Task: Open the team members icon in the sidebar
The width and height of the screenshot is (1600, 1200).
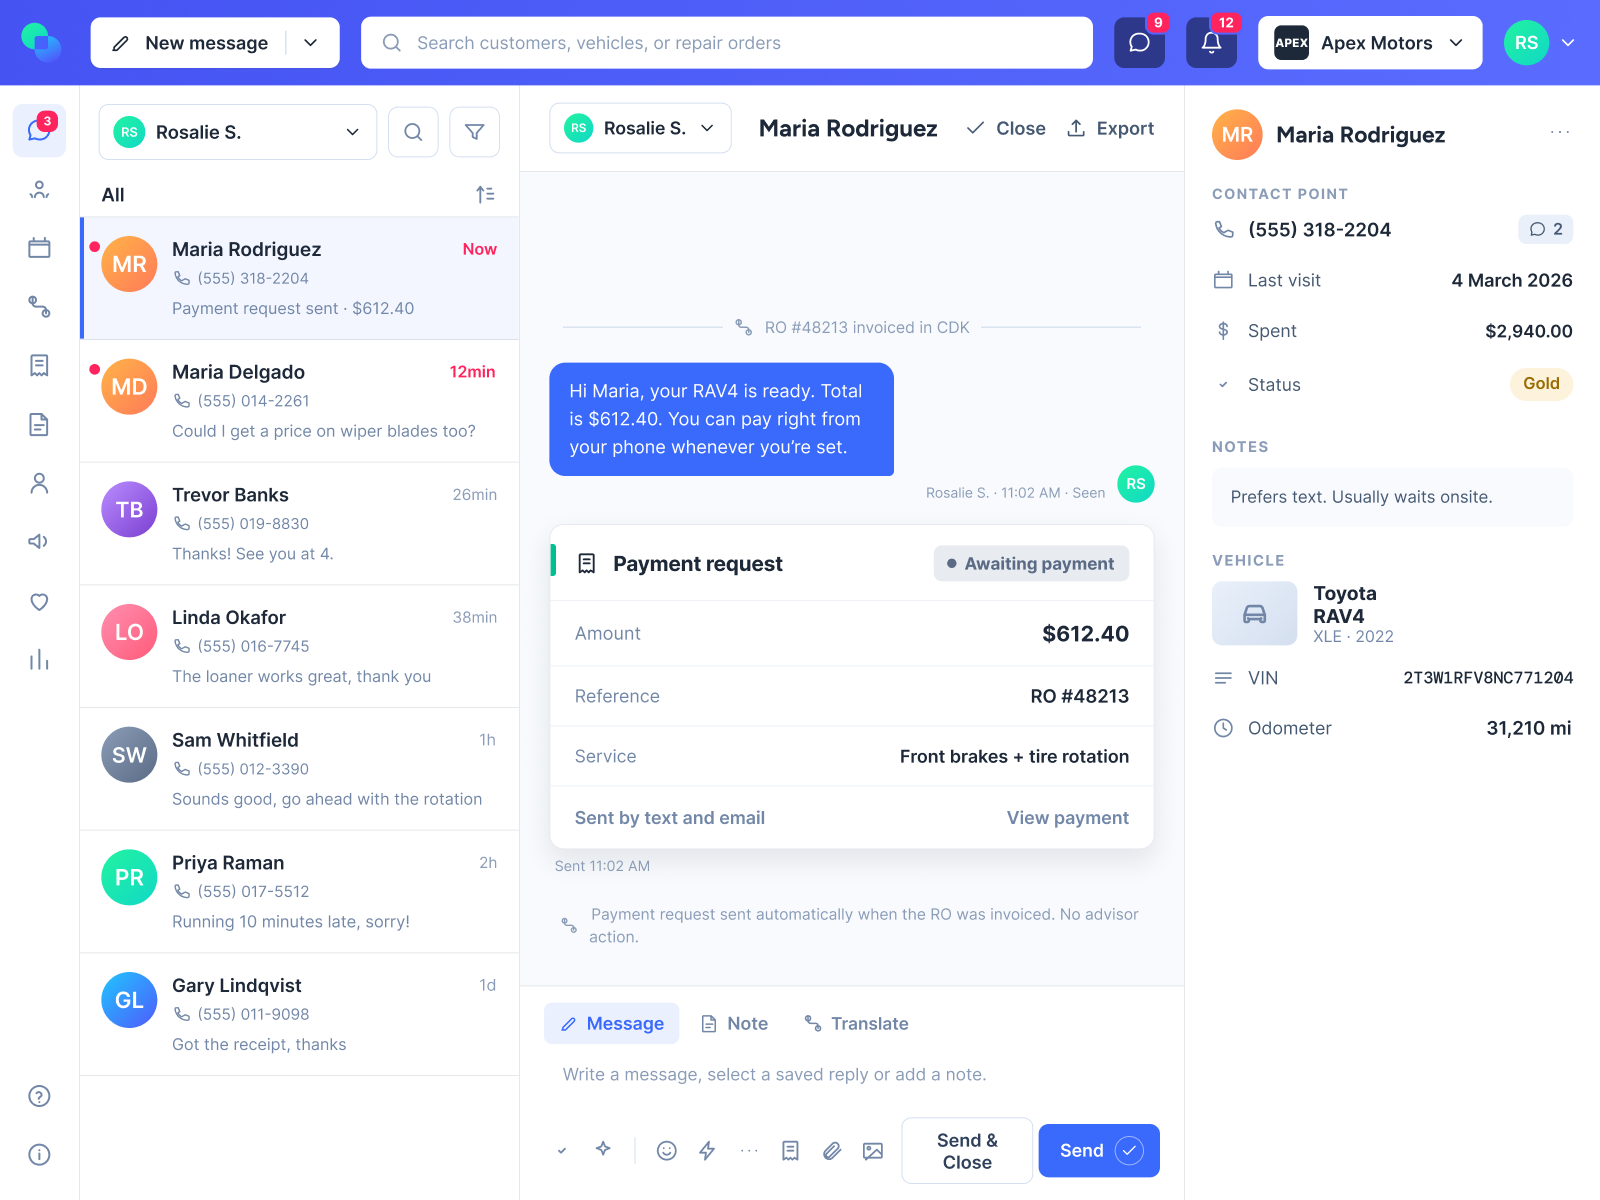Action: 39,190
